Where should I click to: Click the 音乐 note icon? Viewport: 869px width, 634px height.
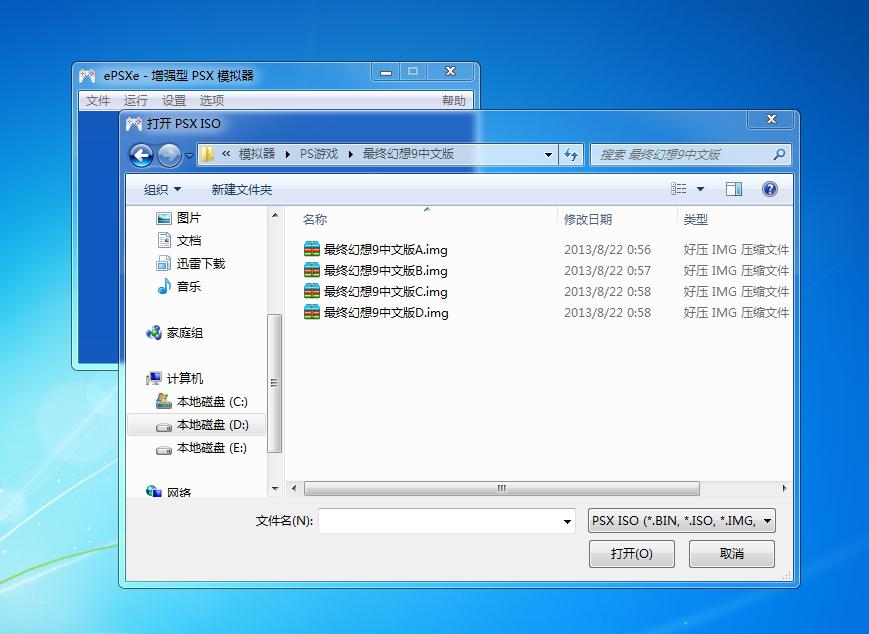(x=164, y=286)
